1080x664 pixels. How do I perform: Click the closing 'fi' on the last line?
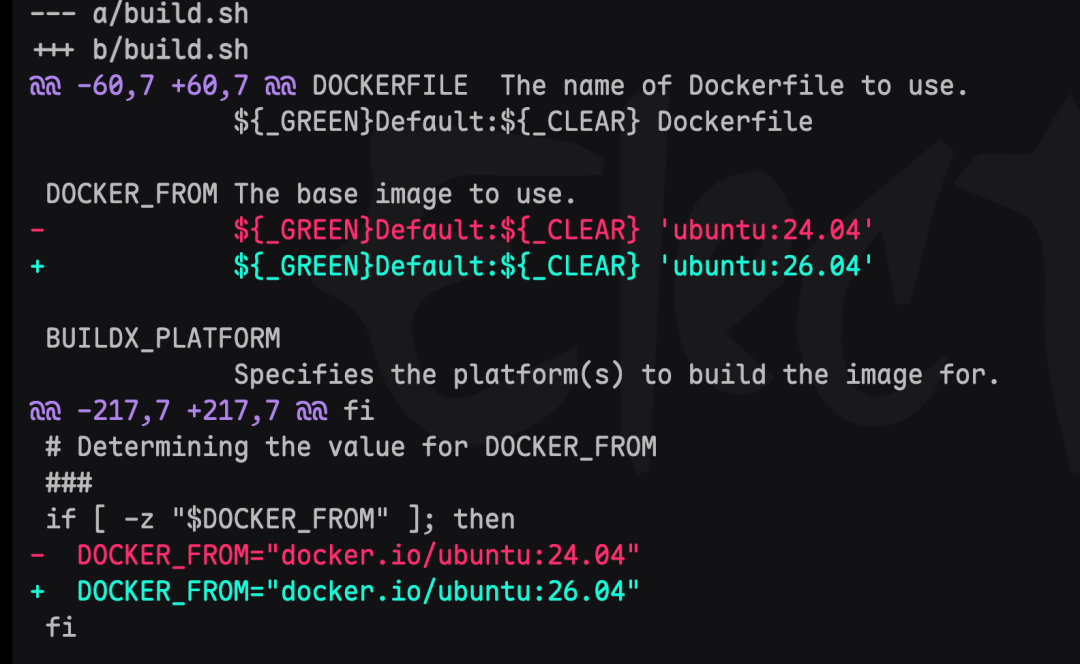pyautogui.click(x=61, y=627)
